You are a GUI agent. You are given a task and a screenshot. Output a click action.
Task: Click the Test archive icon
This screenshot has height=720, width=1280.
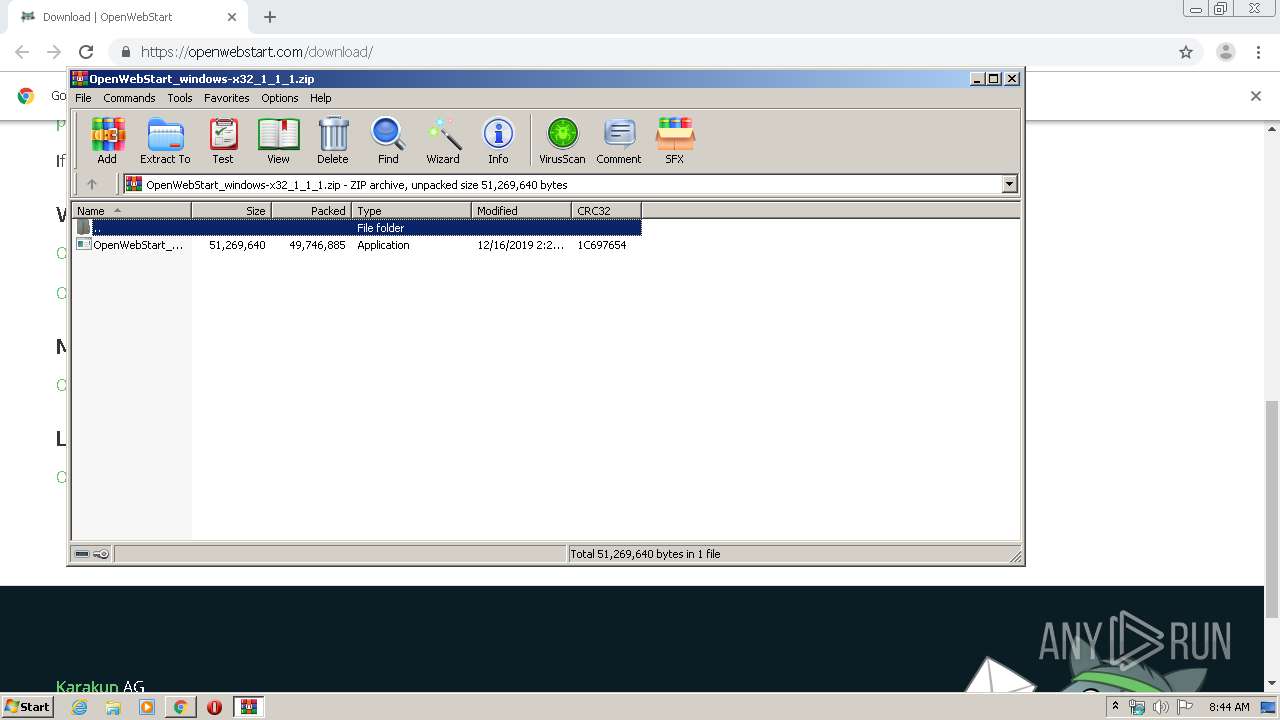223,140
